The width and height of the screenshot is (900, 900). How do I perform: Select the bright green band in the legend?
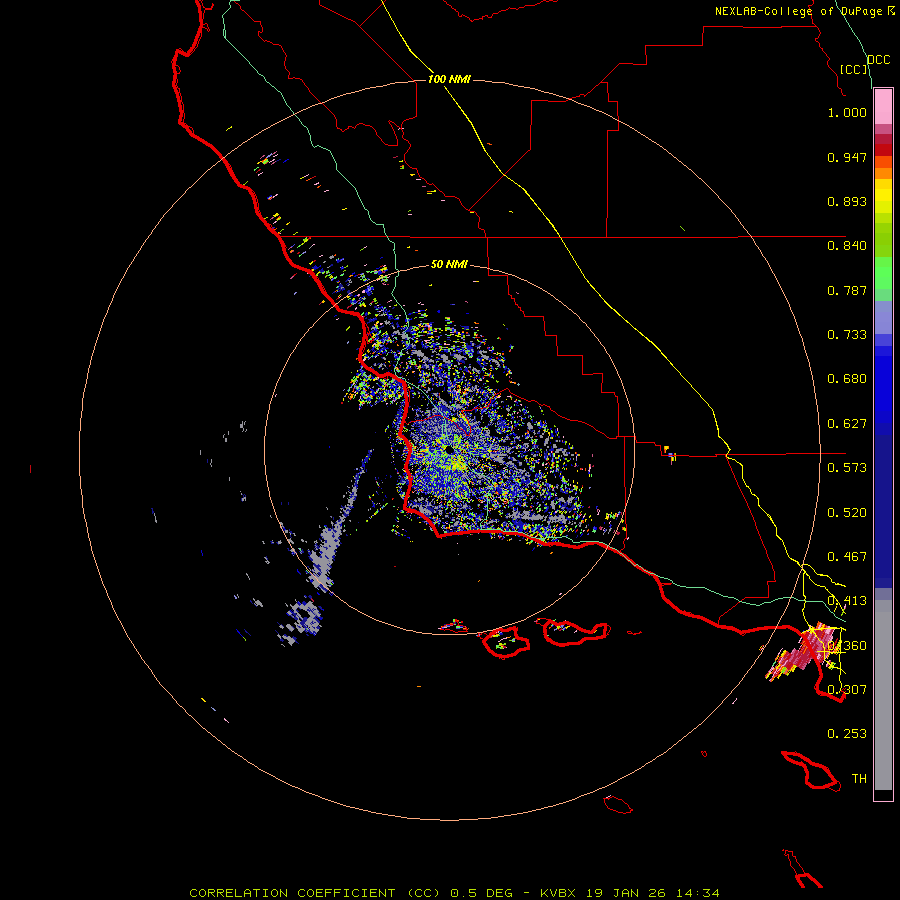tap(883, 273)
